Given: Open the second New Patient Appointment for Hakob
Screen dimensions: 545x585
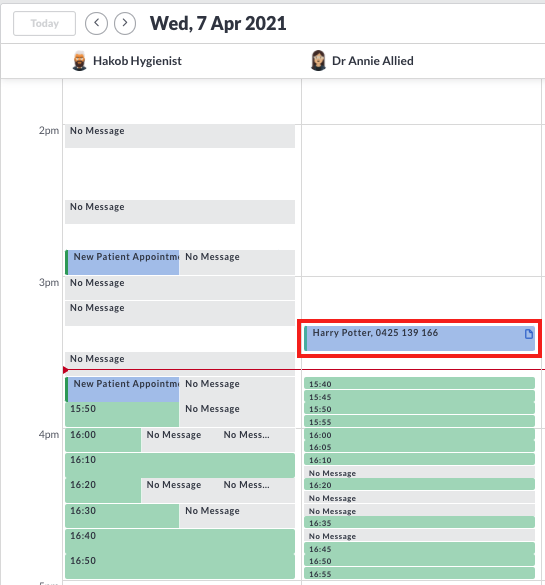Looking at the screenshot, I should (x=122, y=390).
